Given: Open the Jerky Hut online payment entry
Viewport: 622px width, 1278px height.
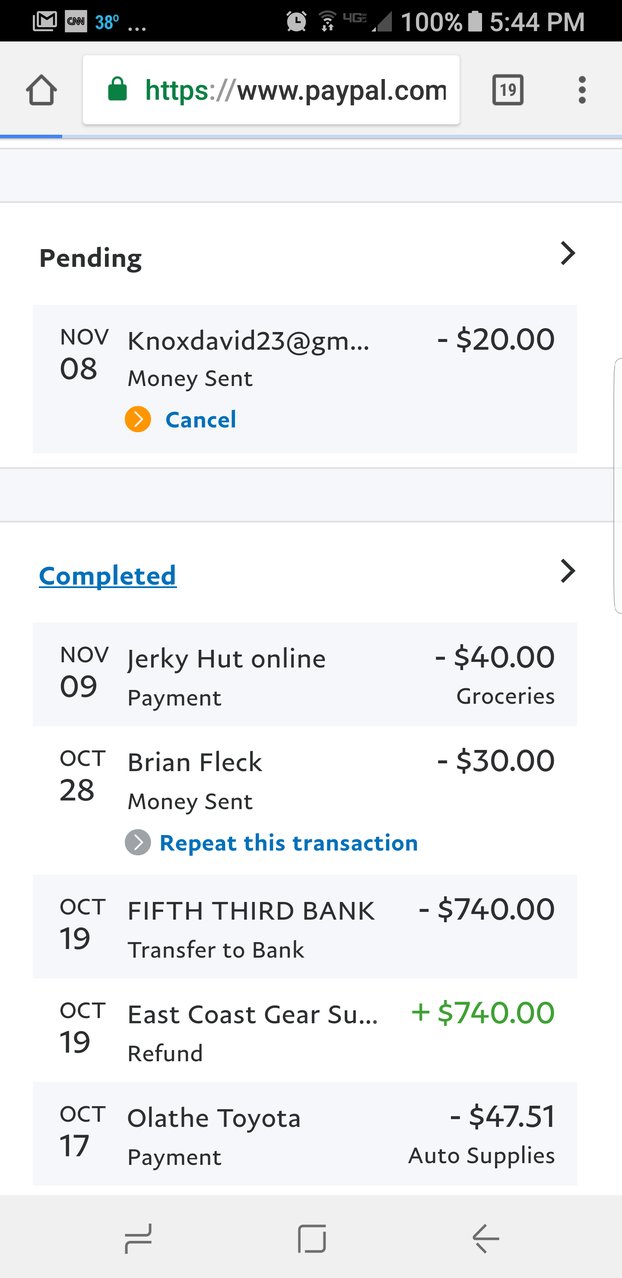Looking at the screenshot, I should [305, 675].
